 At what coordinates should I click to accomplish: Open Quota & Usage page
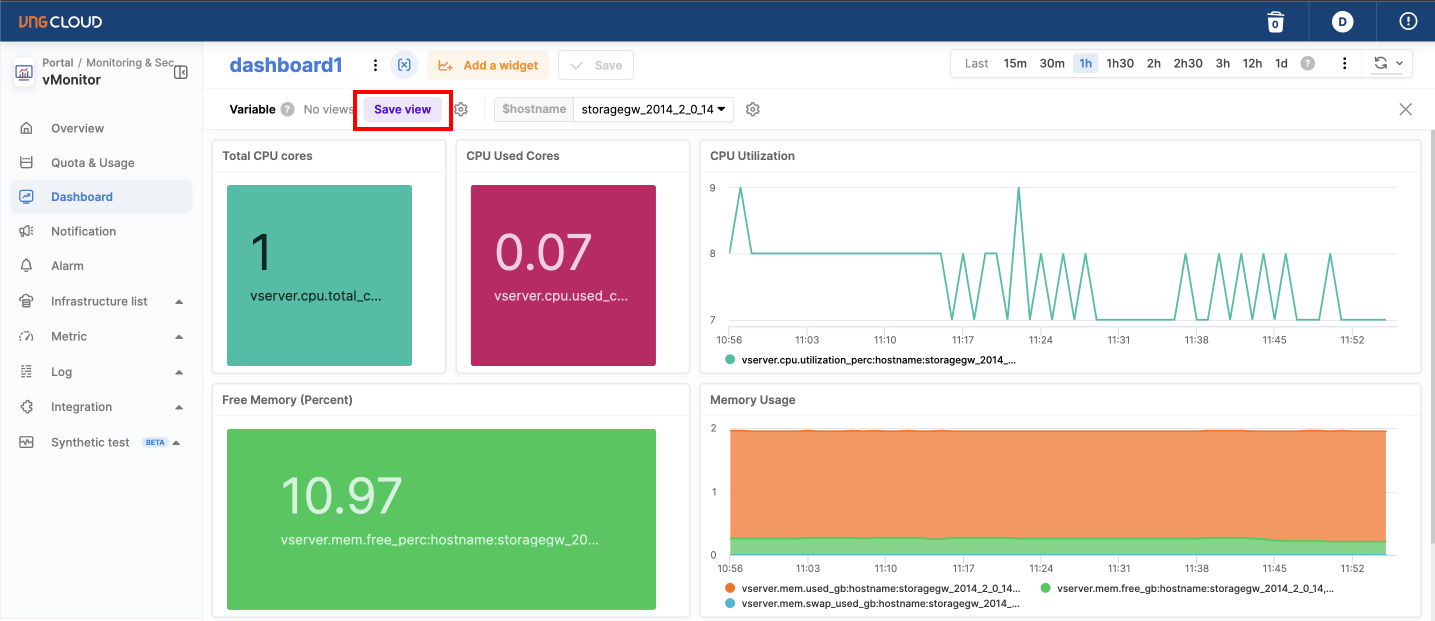[93, 163]
